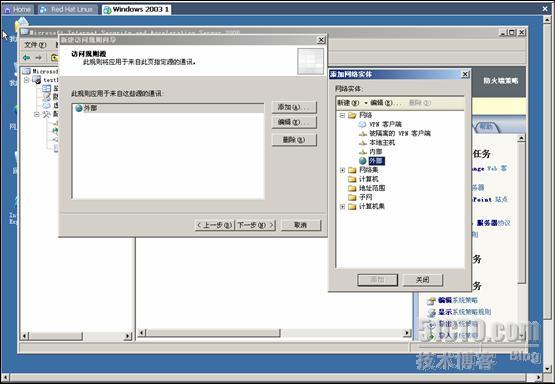Click the back arrow toolbar icon
The width and height of the screenshot is (555, 384).
(x=26, y=57)
